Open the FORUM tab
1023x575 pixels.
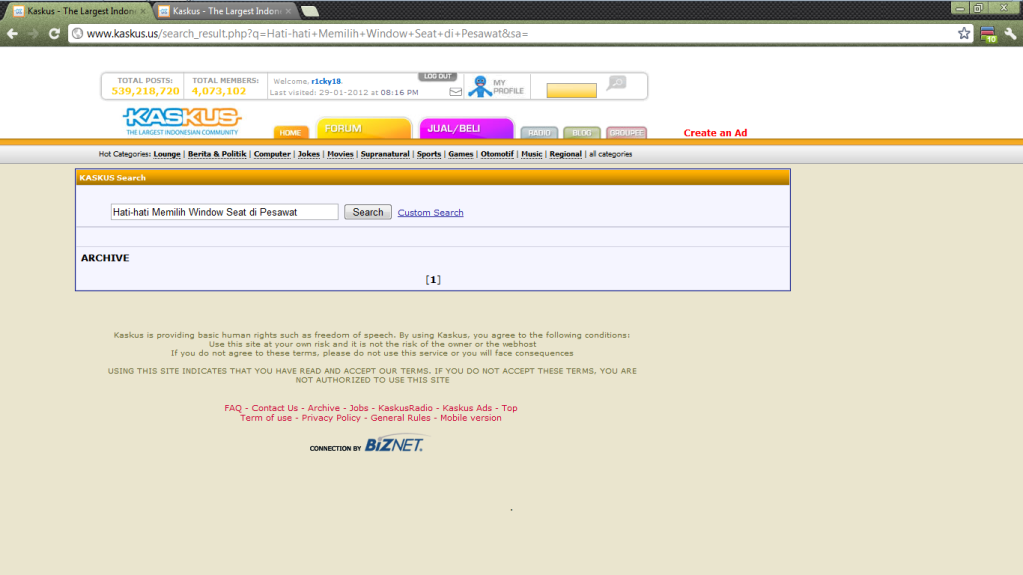click(364, 129)
